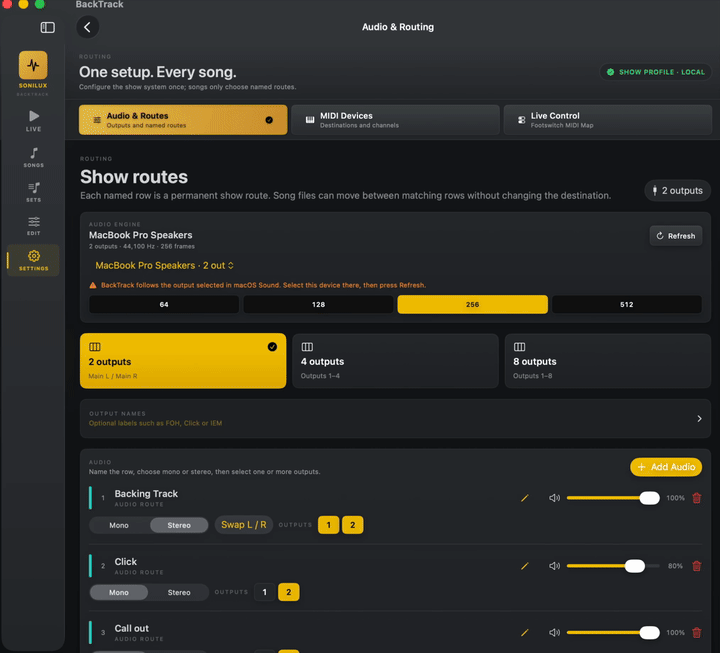Toggle output 1 for Backing Track

point(329,525)
